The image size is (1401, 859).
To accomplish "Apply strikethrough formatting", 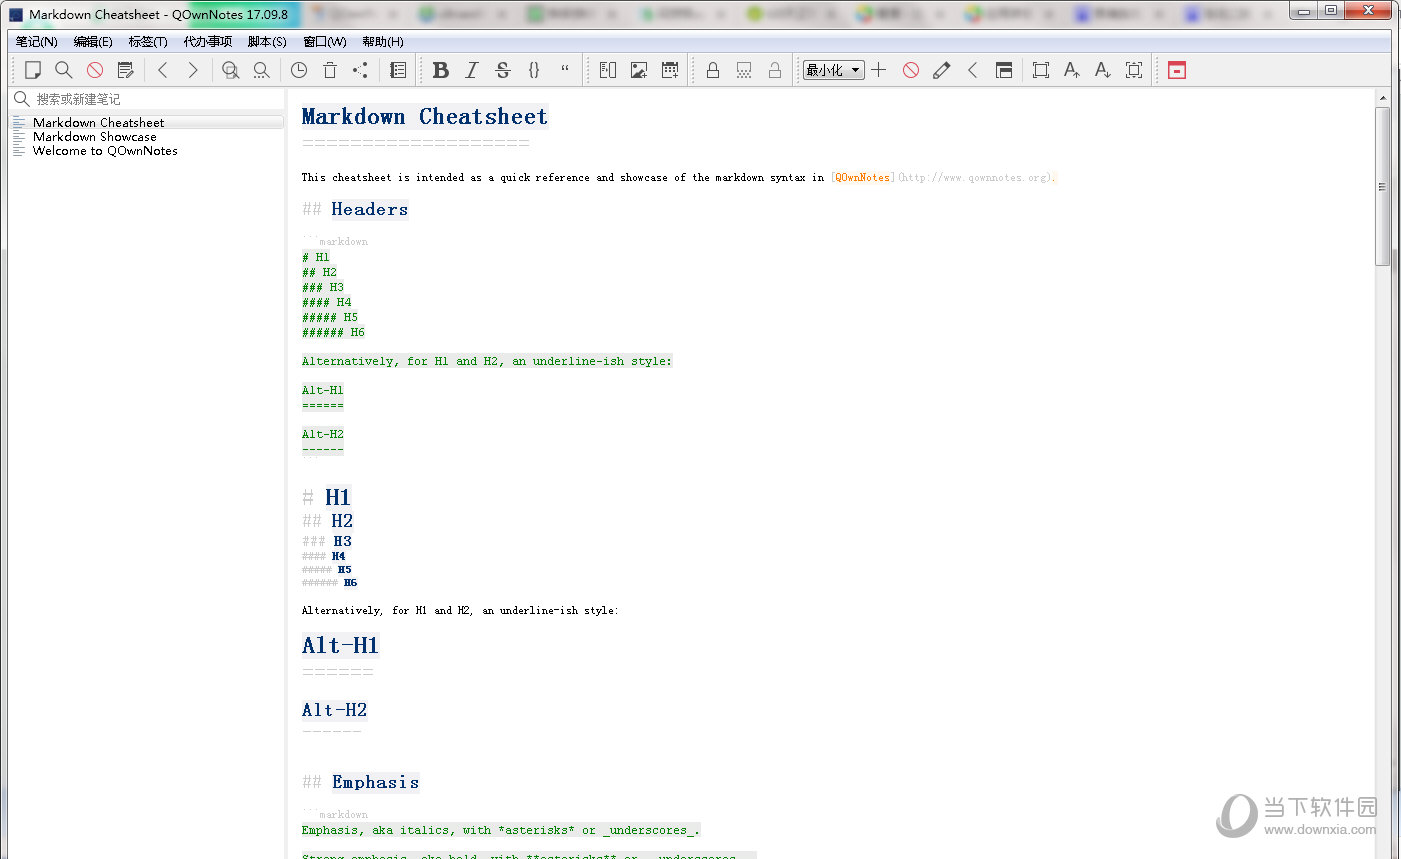I will coord(503,70).
